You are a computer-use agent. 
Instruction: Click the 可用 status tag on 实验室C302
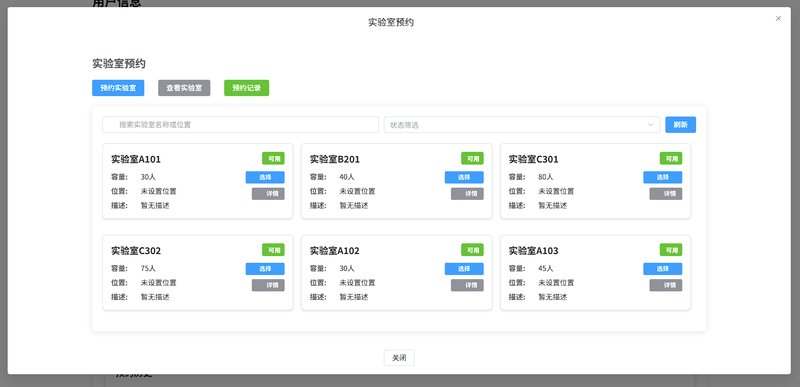coord(273,250)
